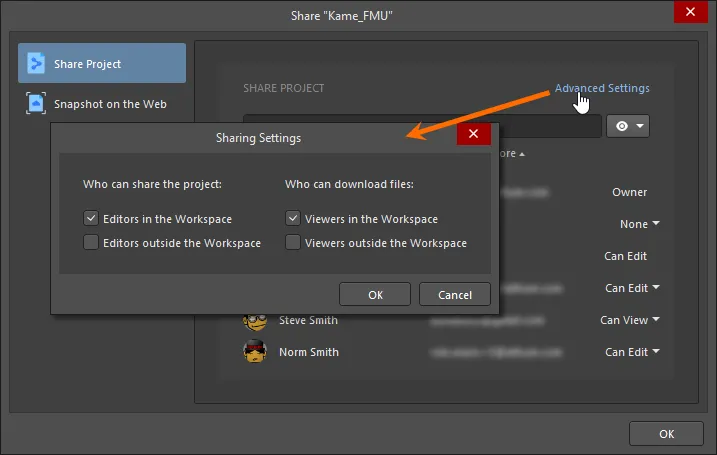Uncheck Viewers in the Workspace

293,218
